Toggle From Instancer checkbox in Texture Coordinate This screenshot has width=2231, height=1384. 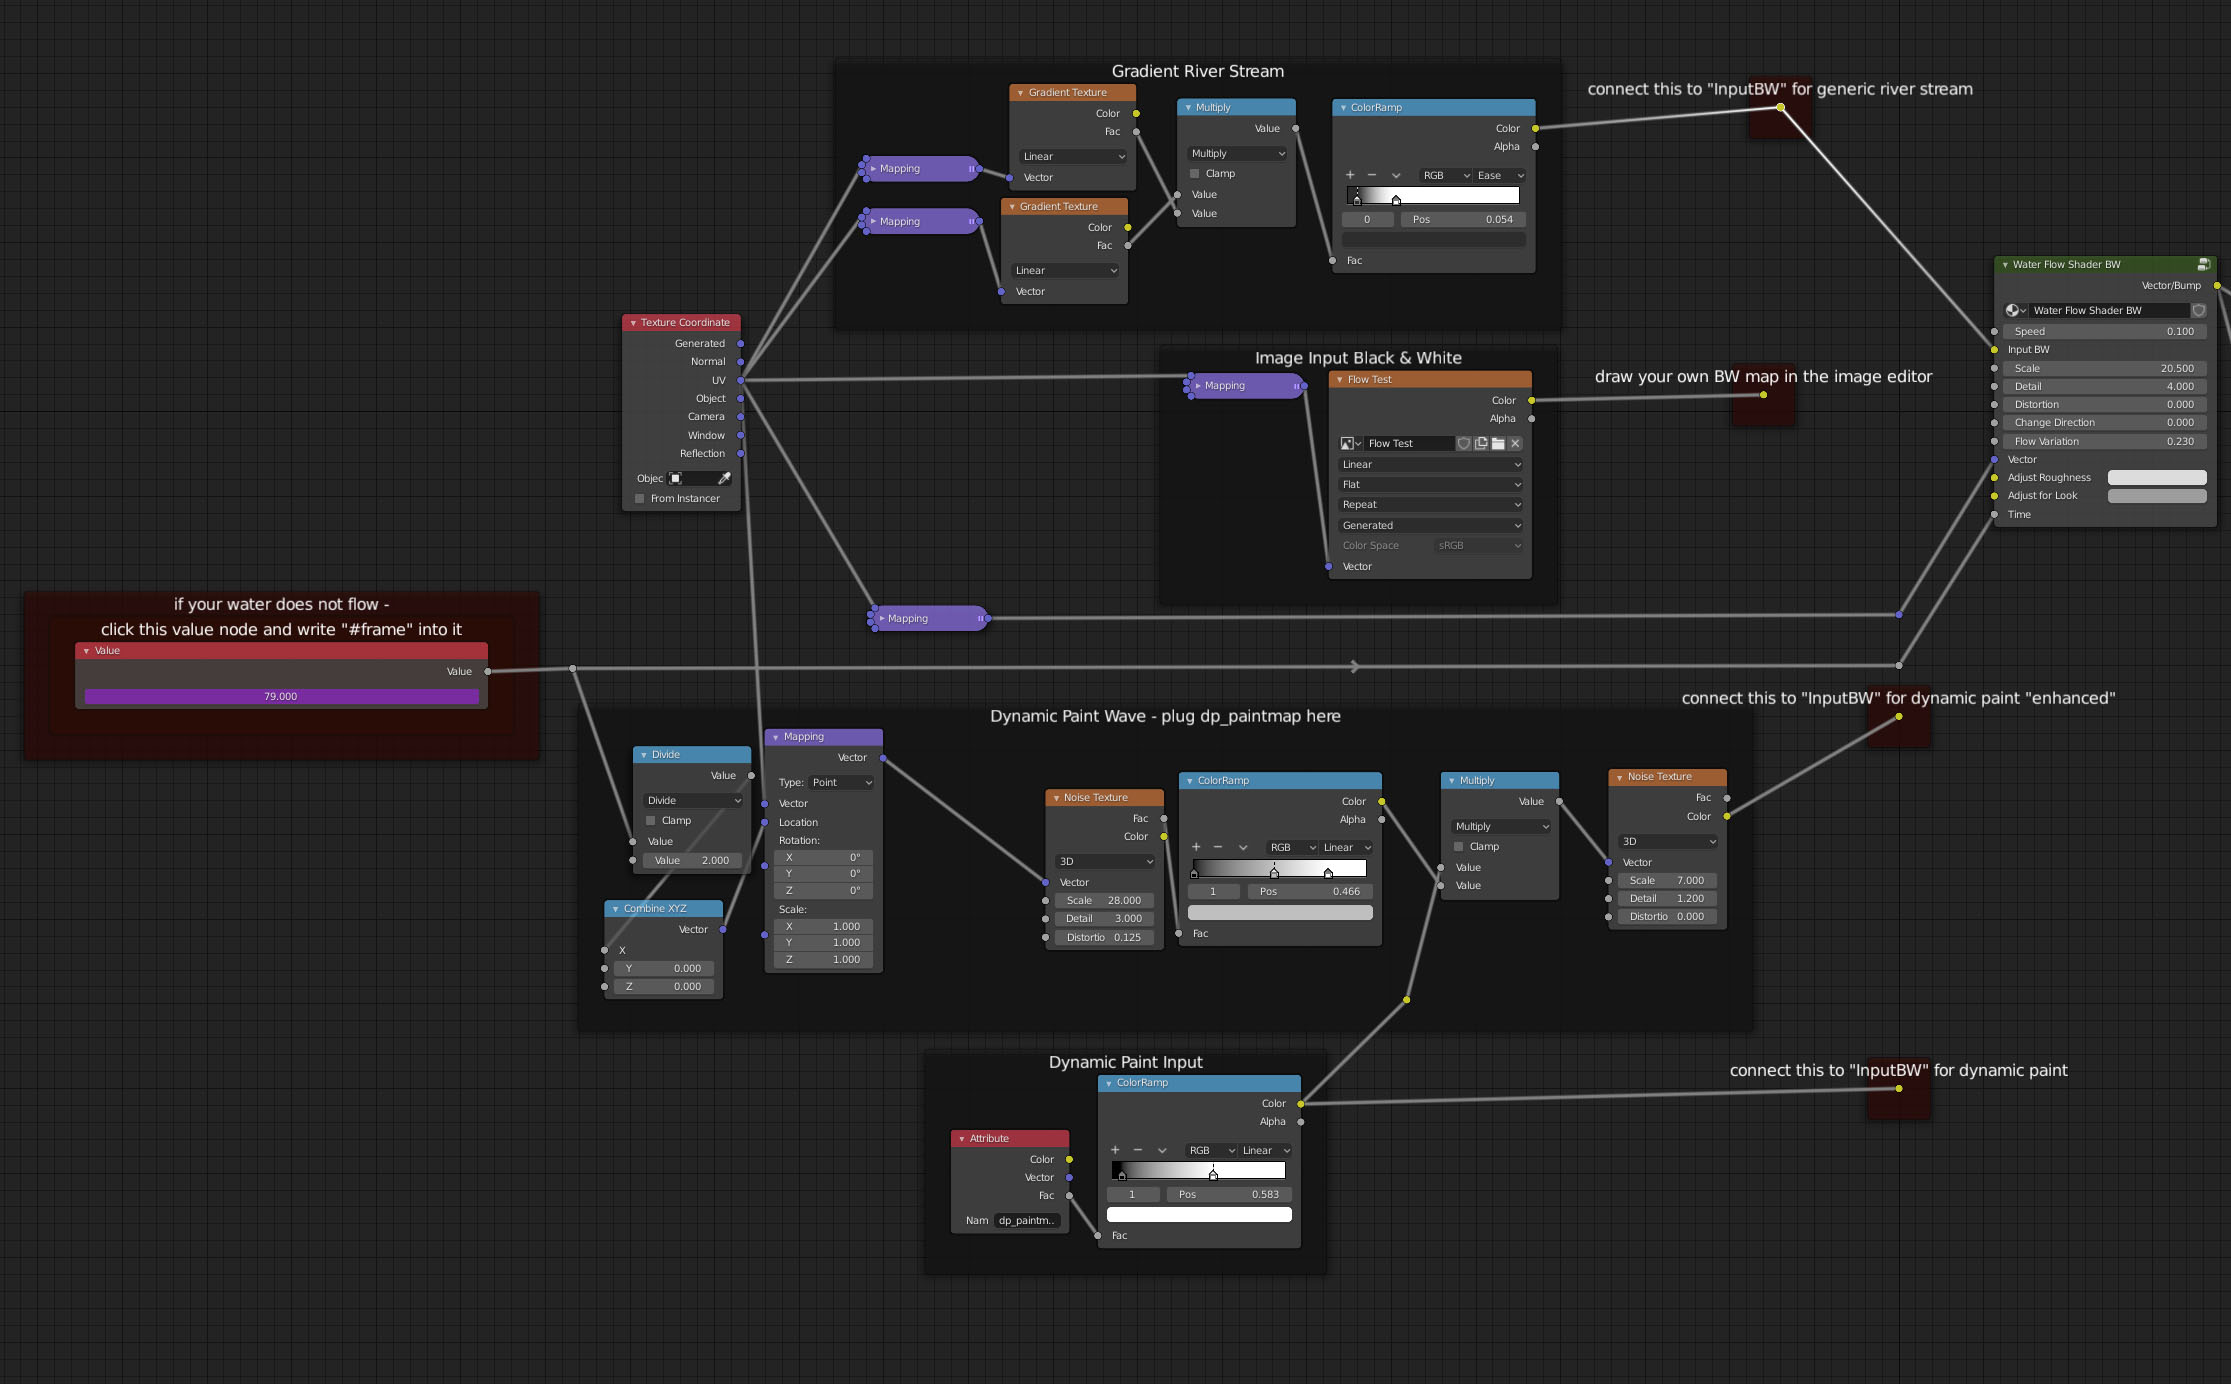(x=640, y=499)
